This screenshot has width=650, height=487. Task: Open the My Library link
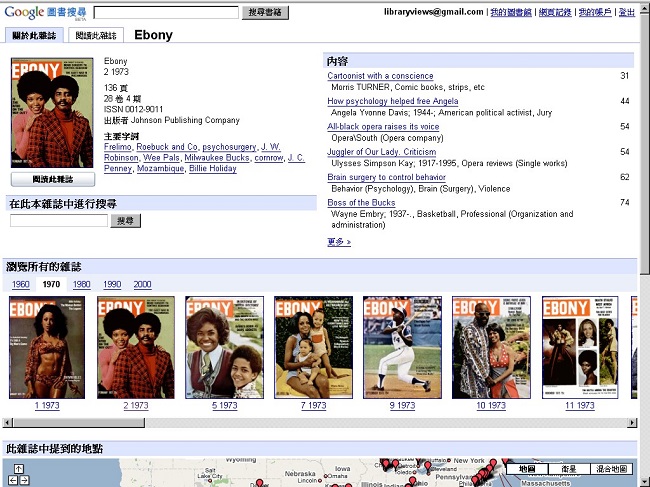[x=511, y=12]
